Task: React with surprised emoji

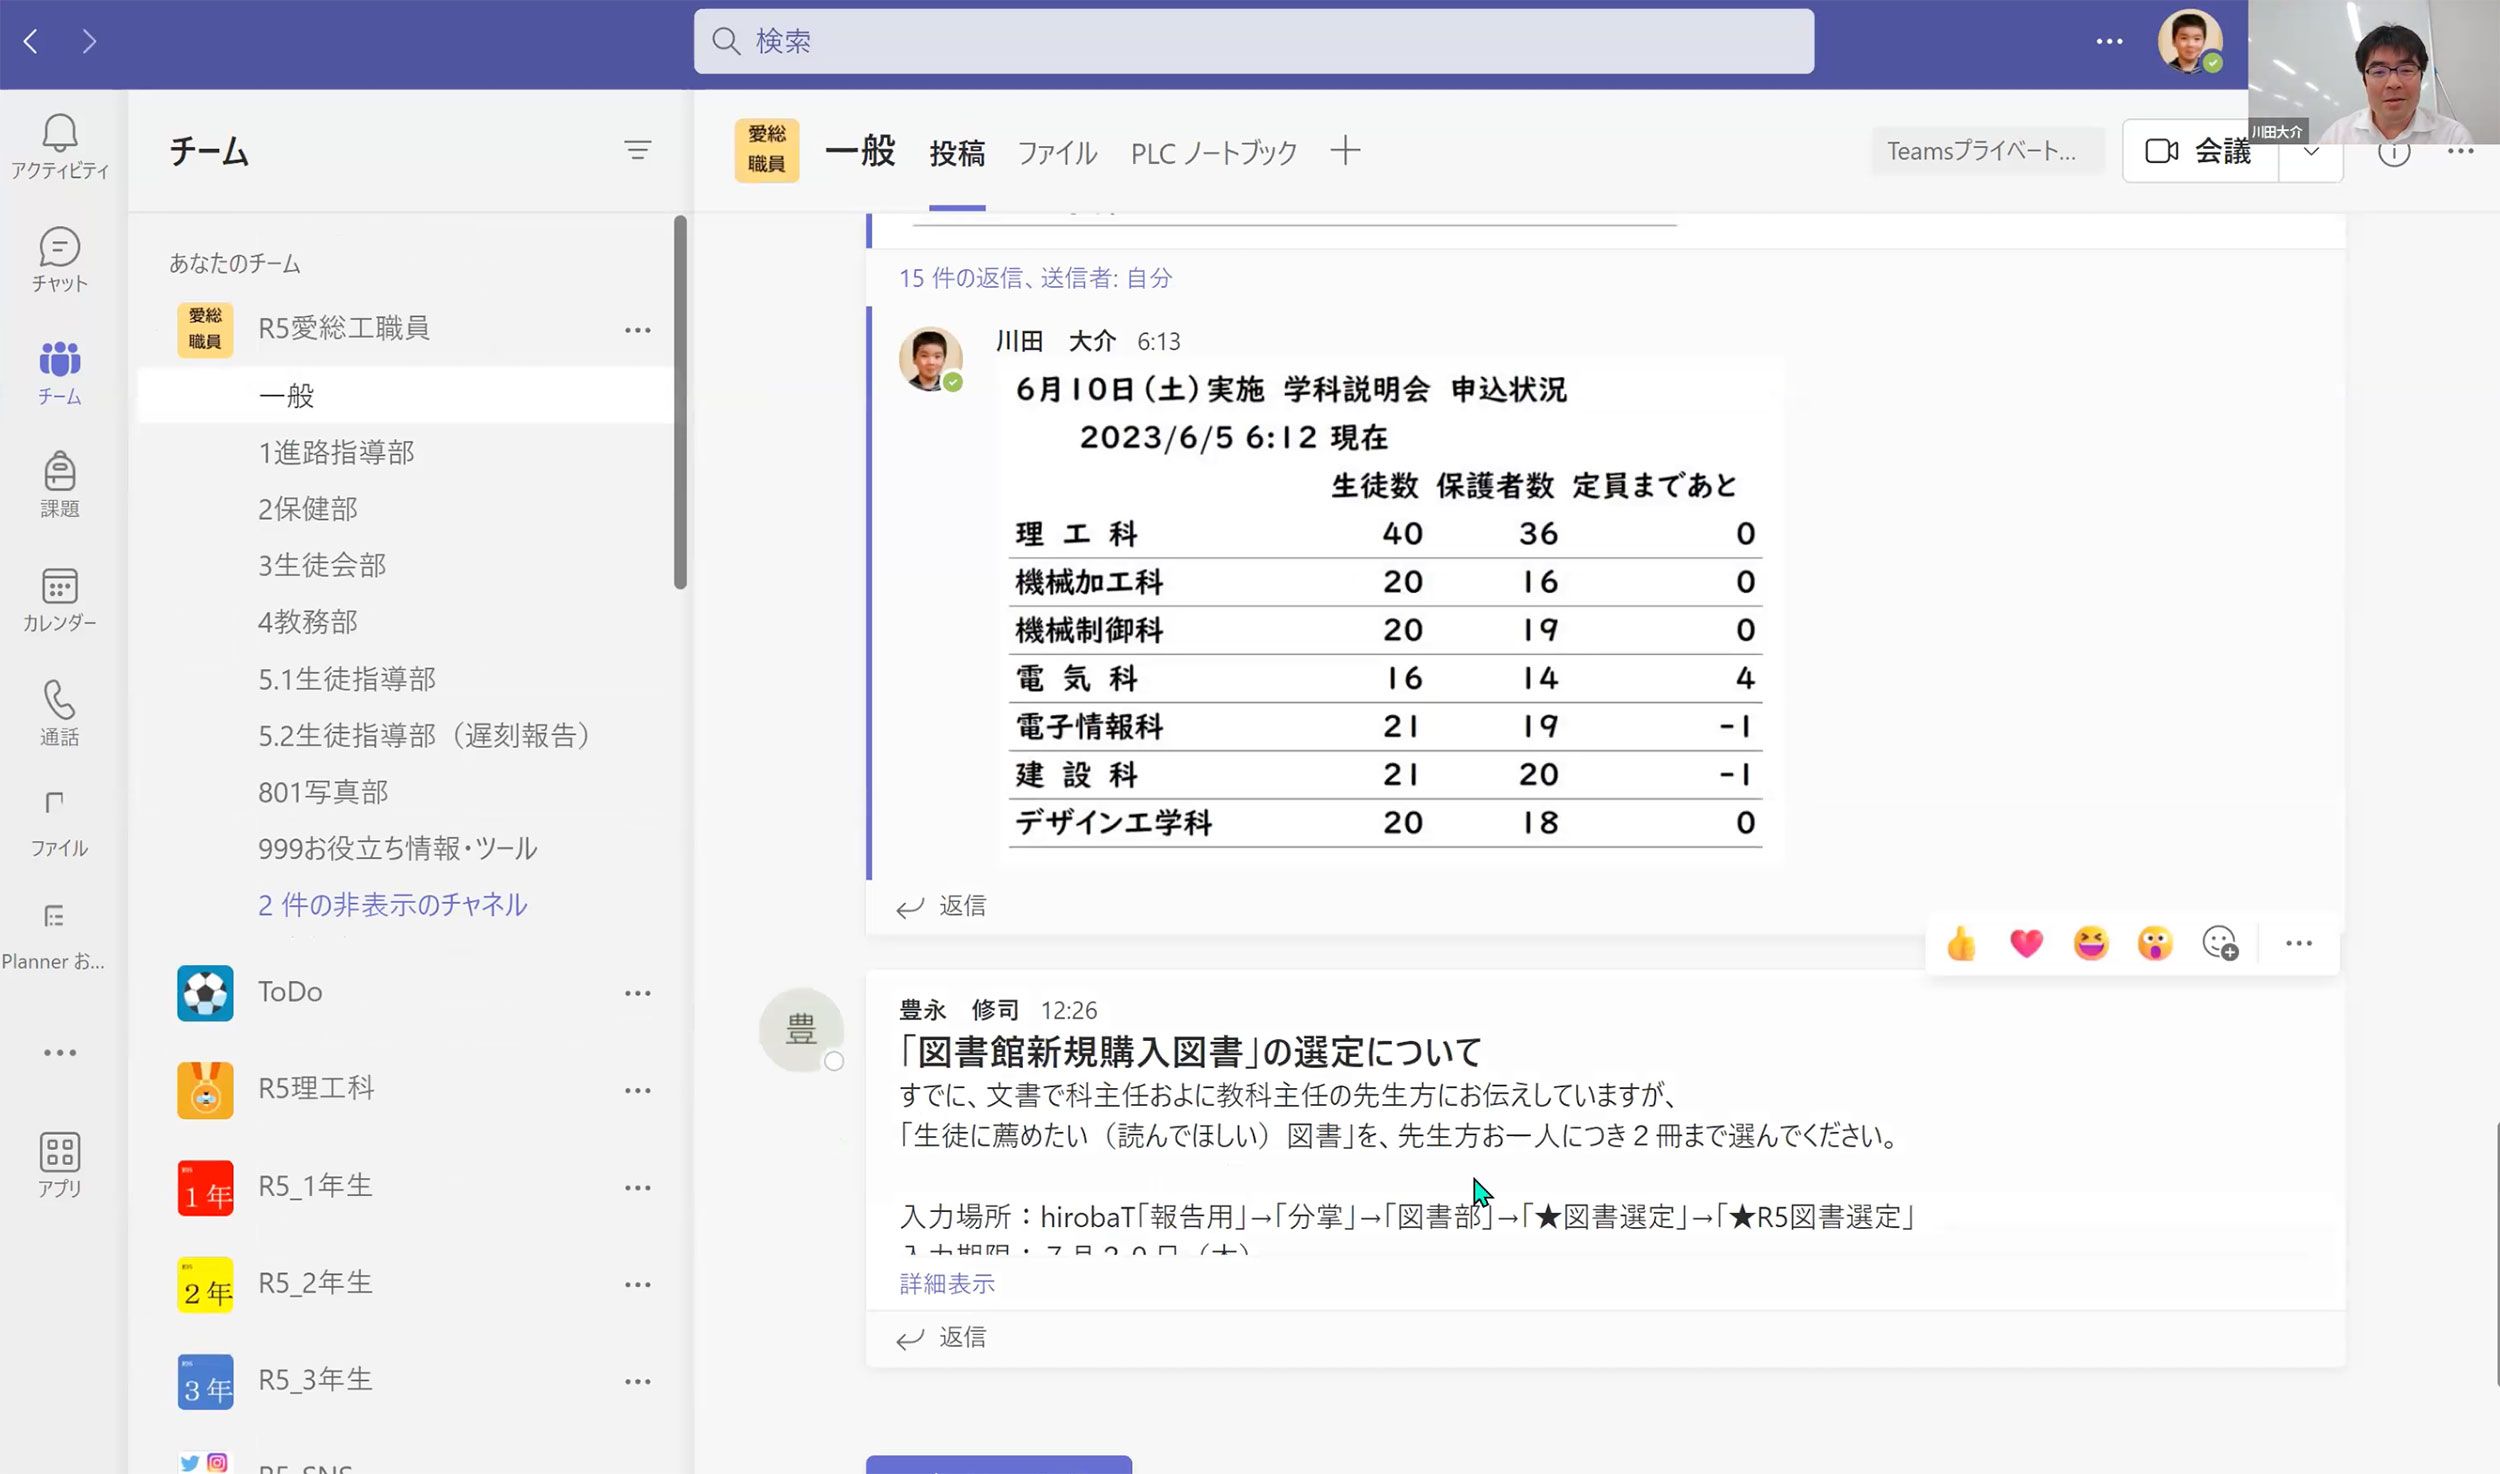Action: tap(2155, 943)
